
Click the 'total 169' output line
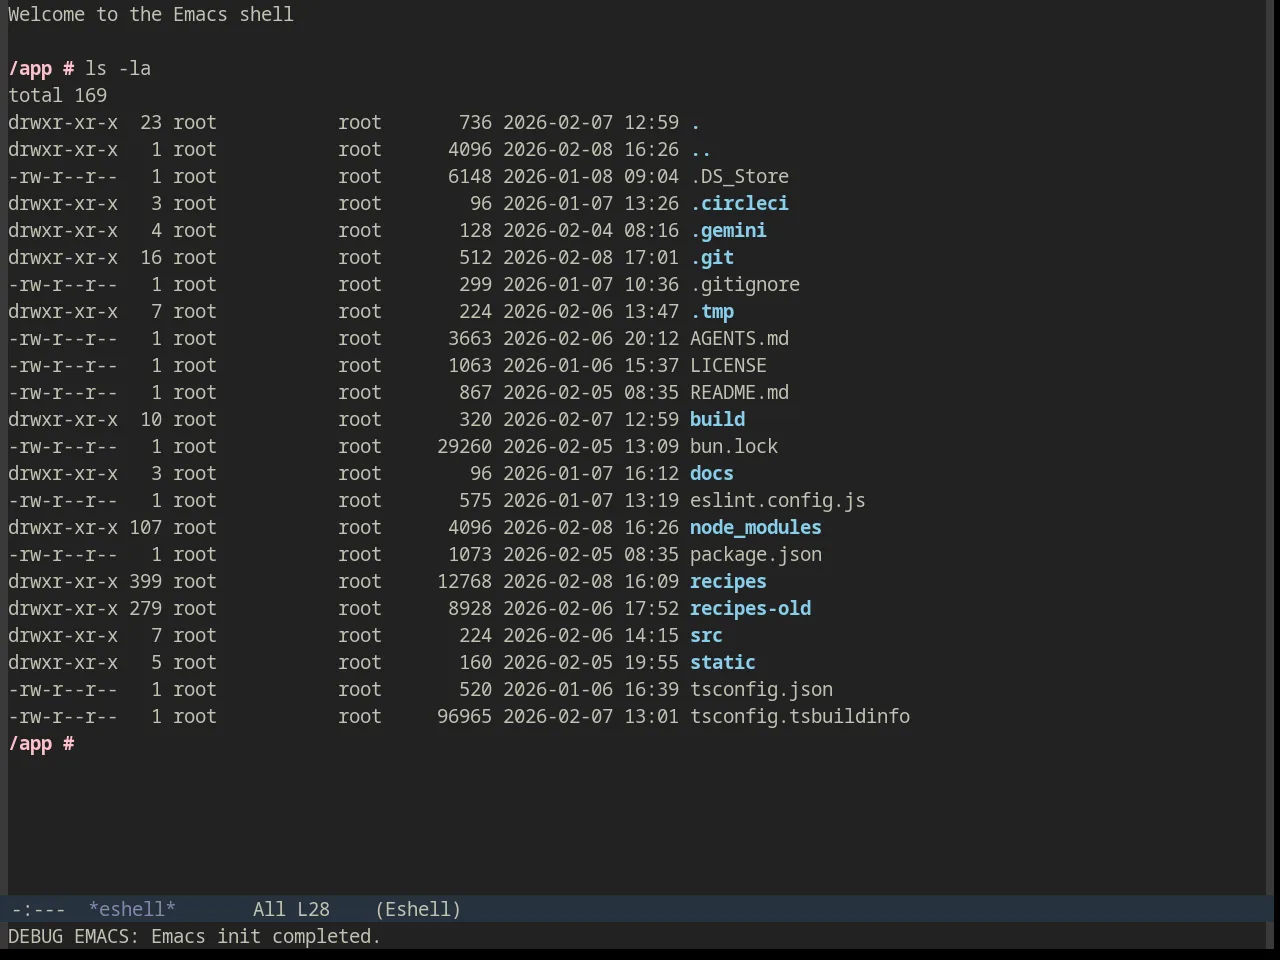pyautogui.click(x=57, y=95)
